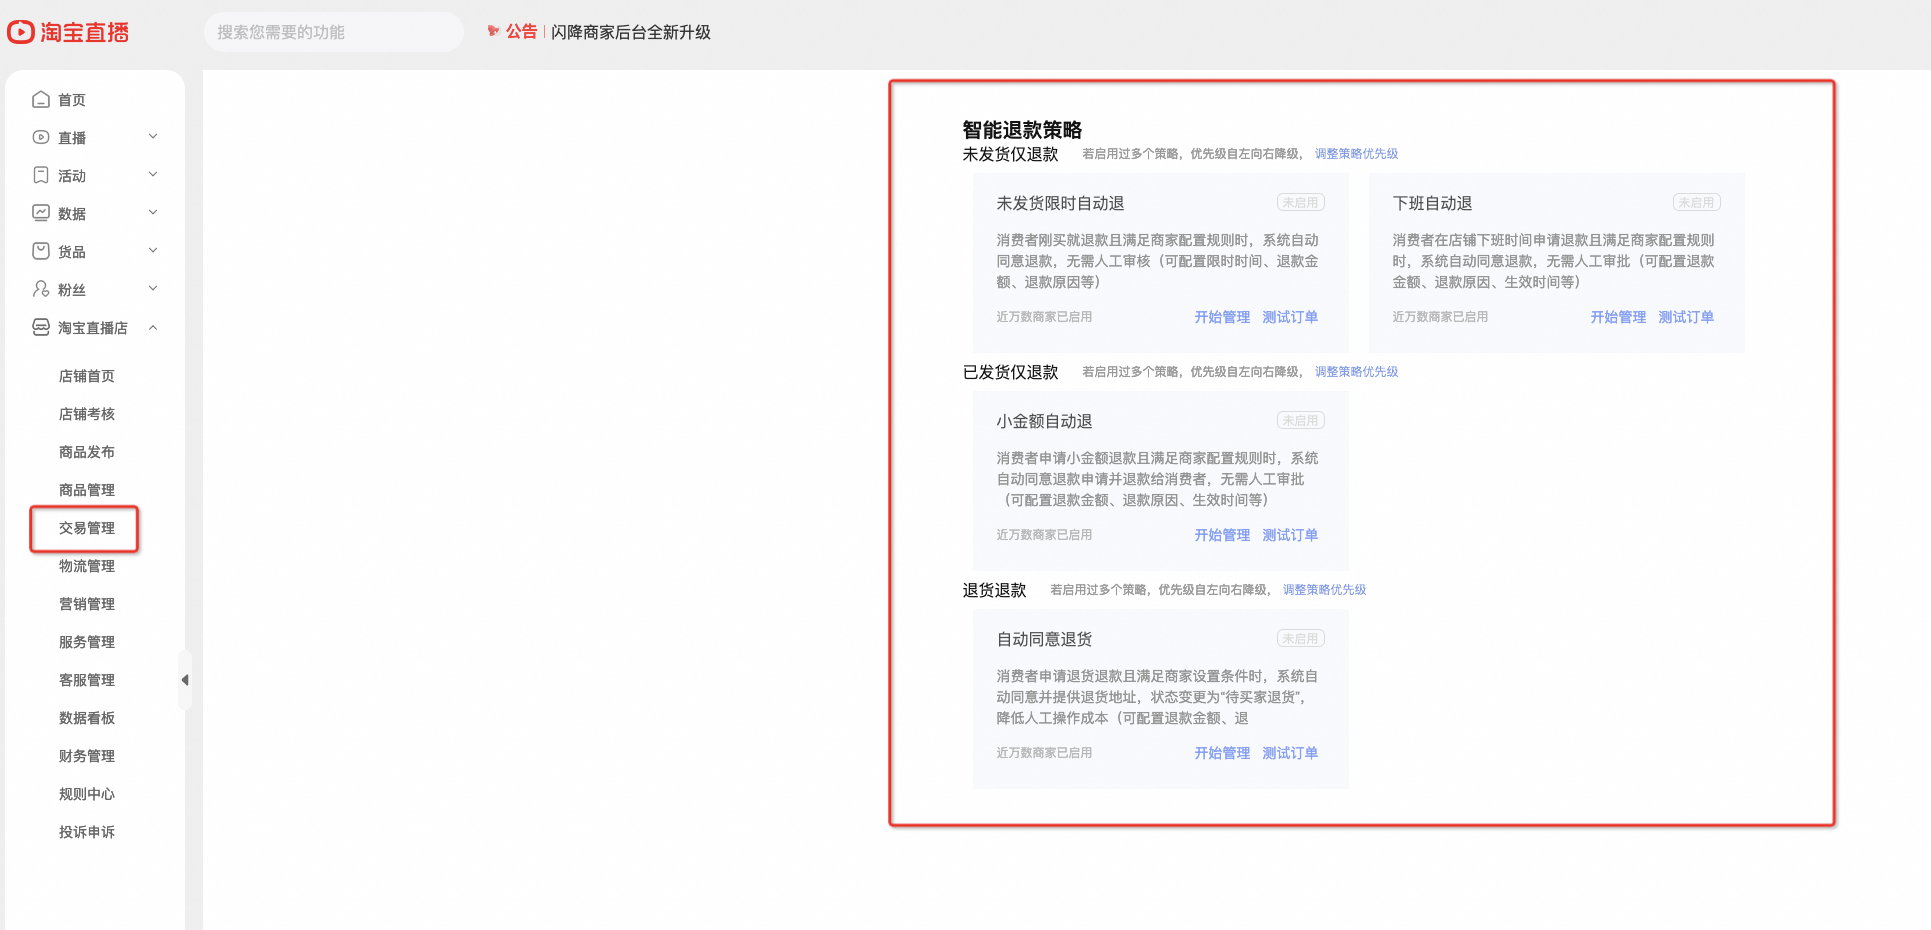Open 投诉申诉 submenu item
This screenshot has height=930, width=1931.
click(87, 832)
